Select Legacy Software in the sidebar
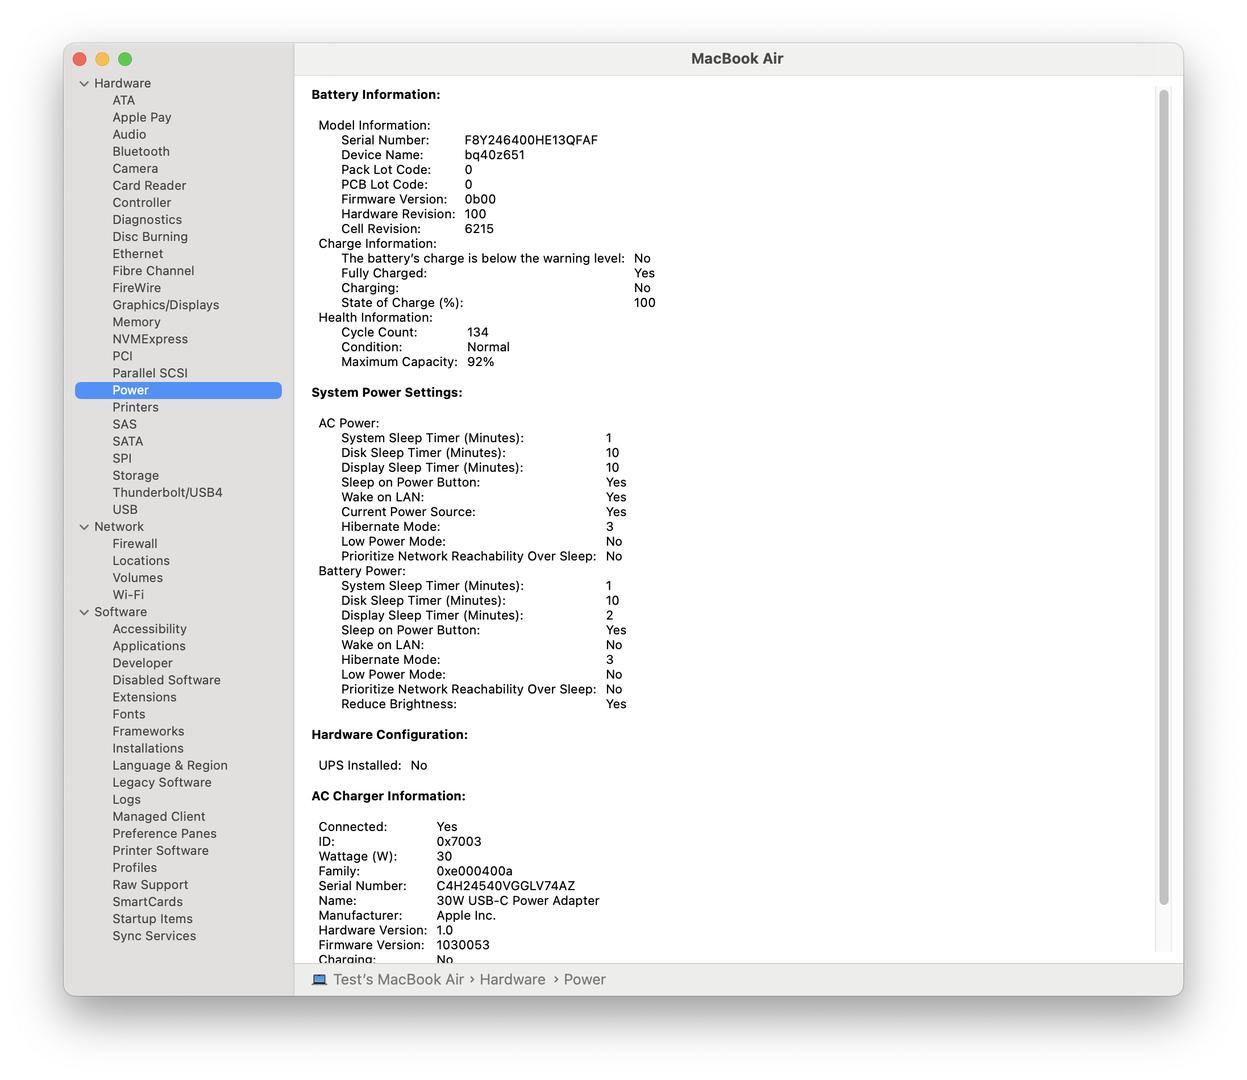1247x1080 pixels. click(x=162, y=782)
